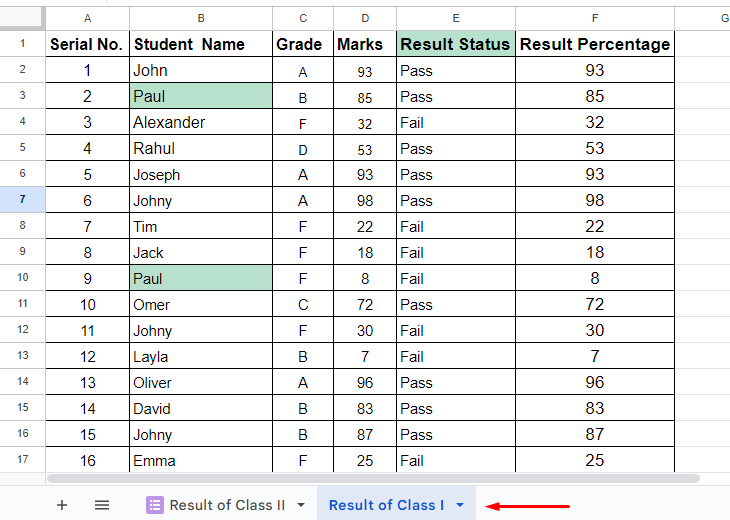The width and height of the screenshot is (730, 520).
Task: Add a new sheet with plus icon
Action: [x=62, y=505]
